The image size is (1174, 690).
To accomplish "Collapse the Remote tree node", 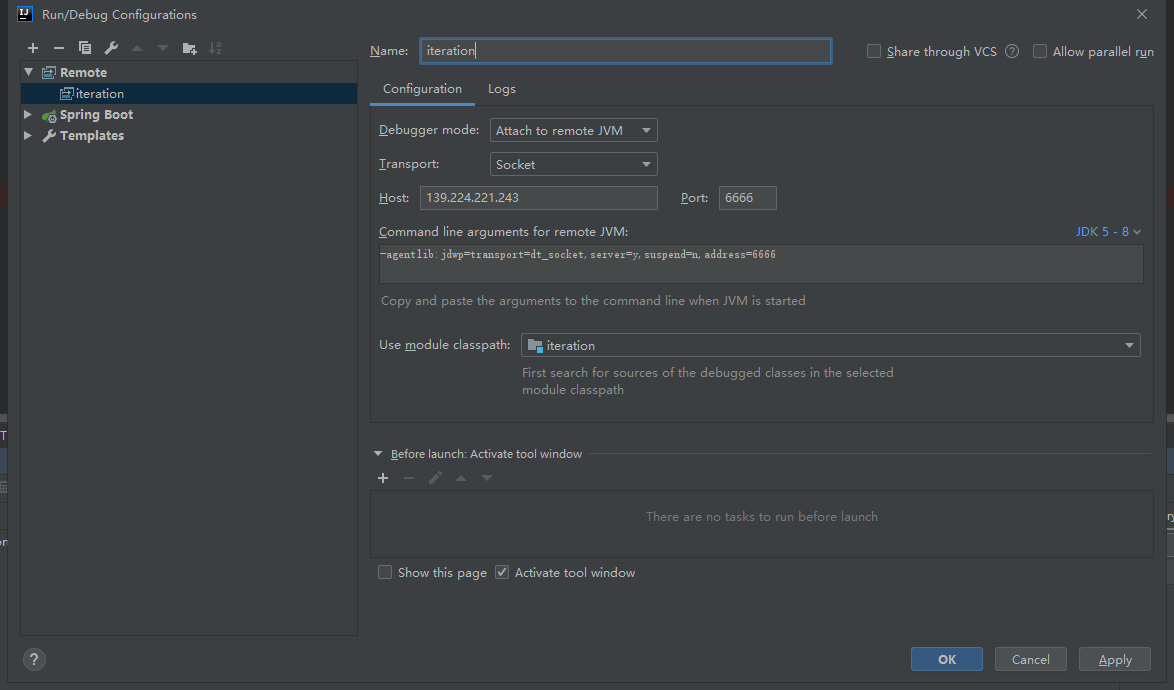I will (x=28, y=73).
